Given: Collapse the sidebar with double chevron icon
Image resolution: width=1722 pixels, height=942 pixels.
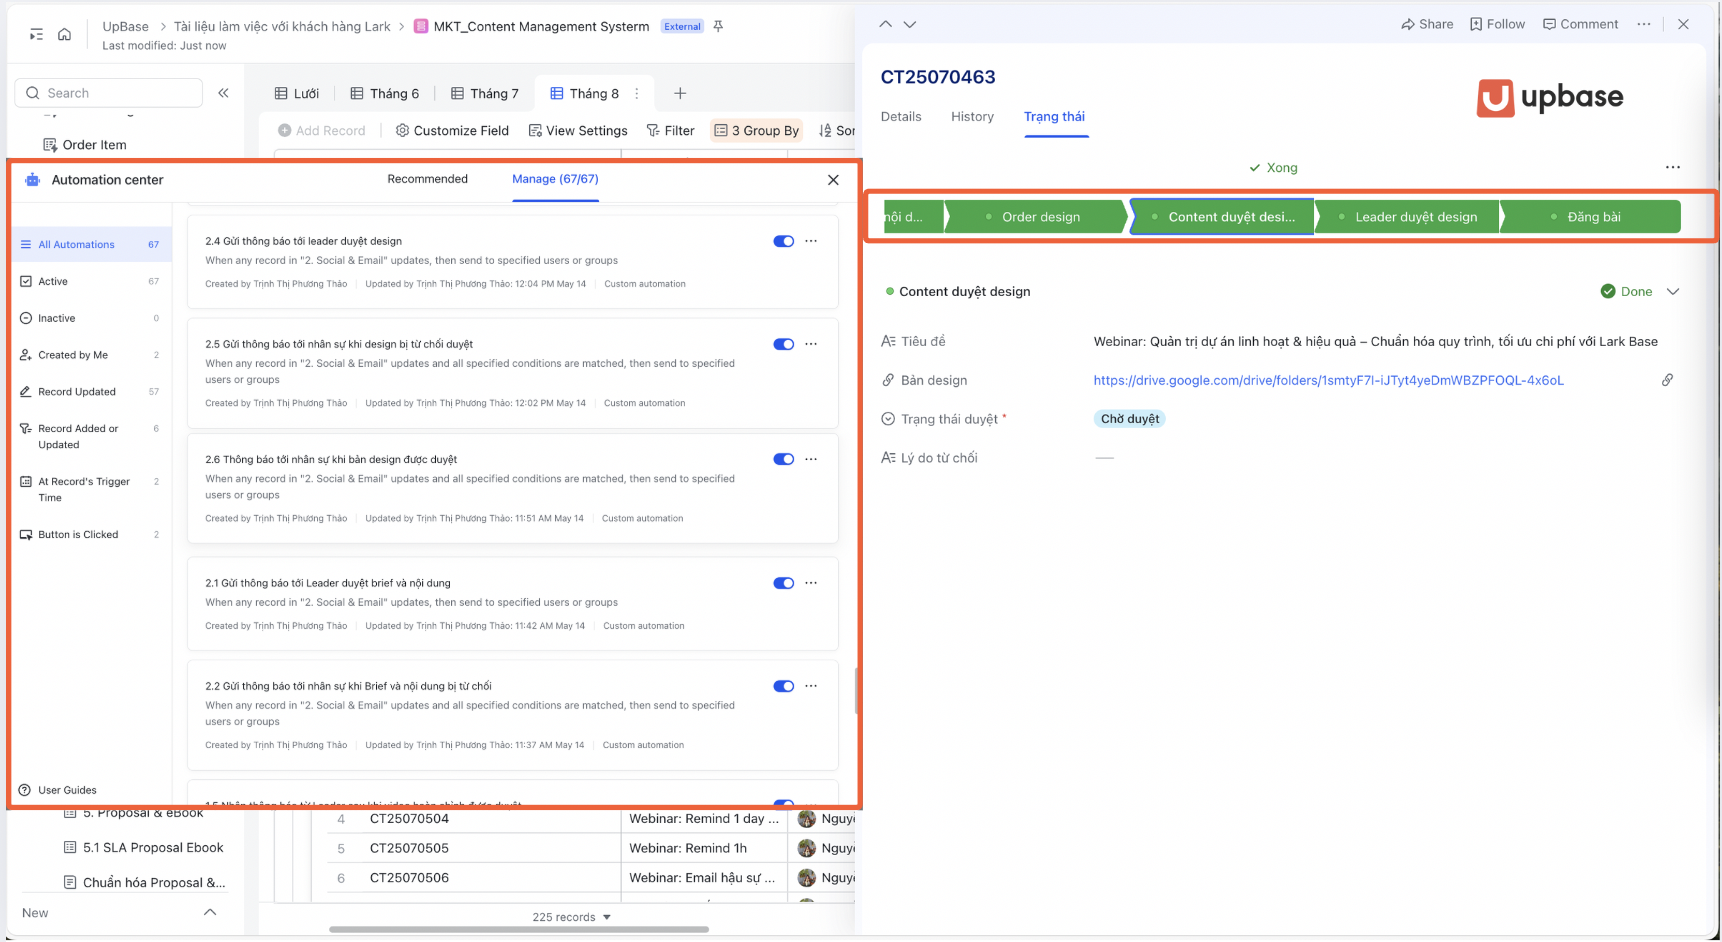Looking at the screenshot, I should pos(223,93).
